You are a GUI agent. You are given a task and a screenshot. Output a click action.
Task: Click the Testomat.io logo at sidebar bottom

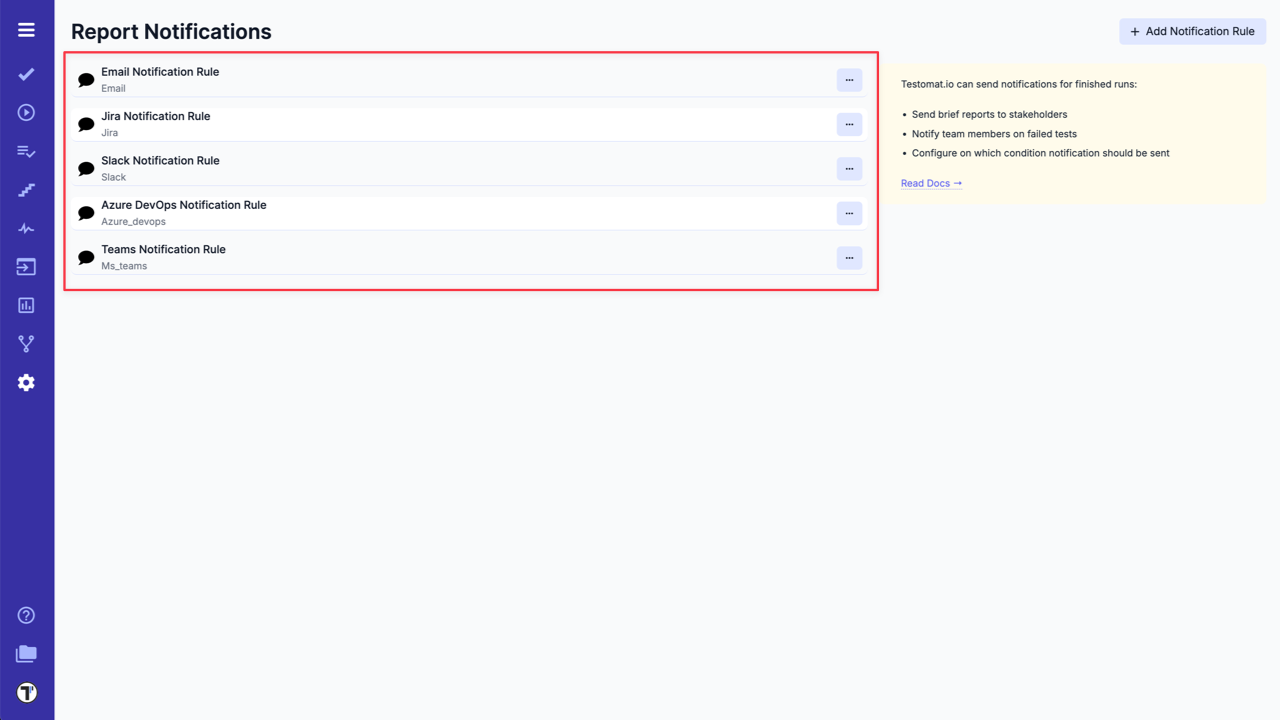tap(26, 692)
